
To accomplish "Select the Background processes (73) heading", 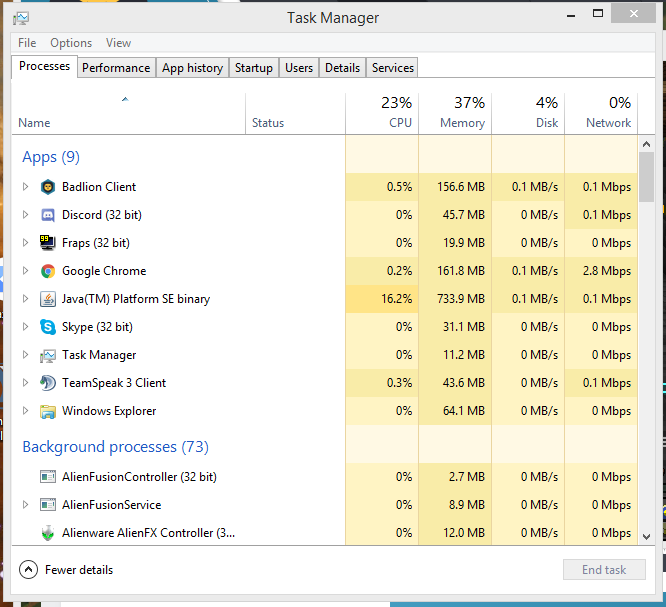I will [116, 447].
